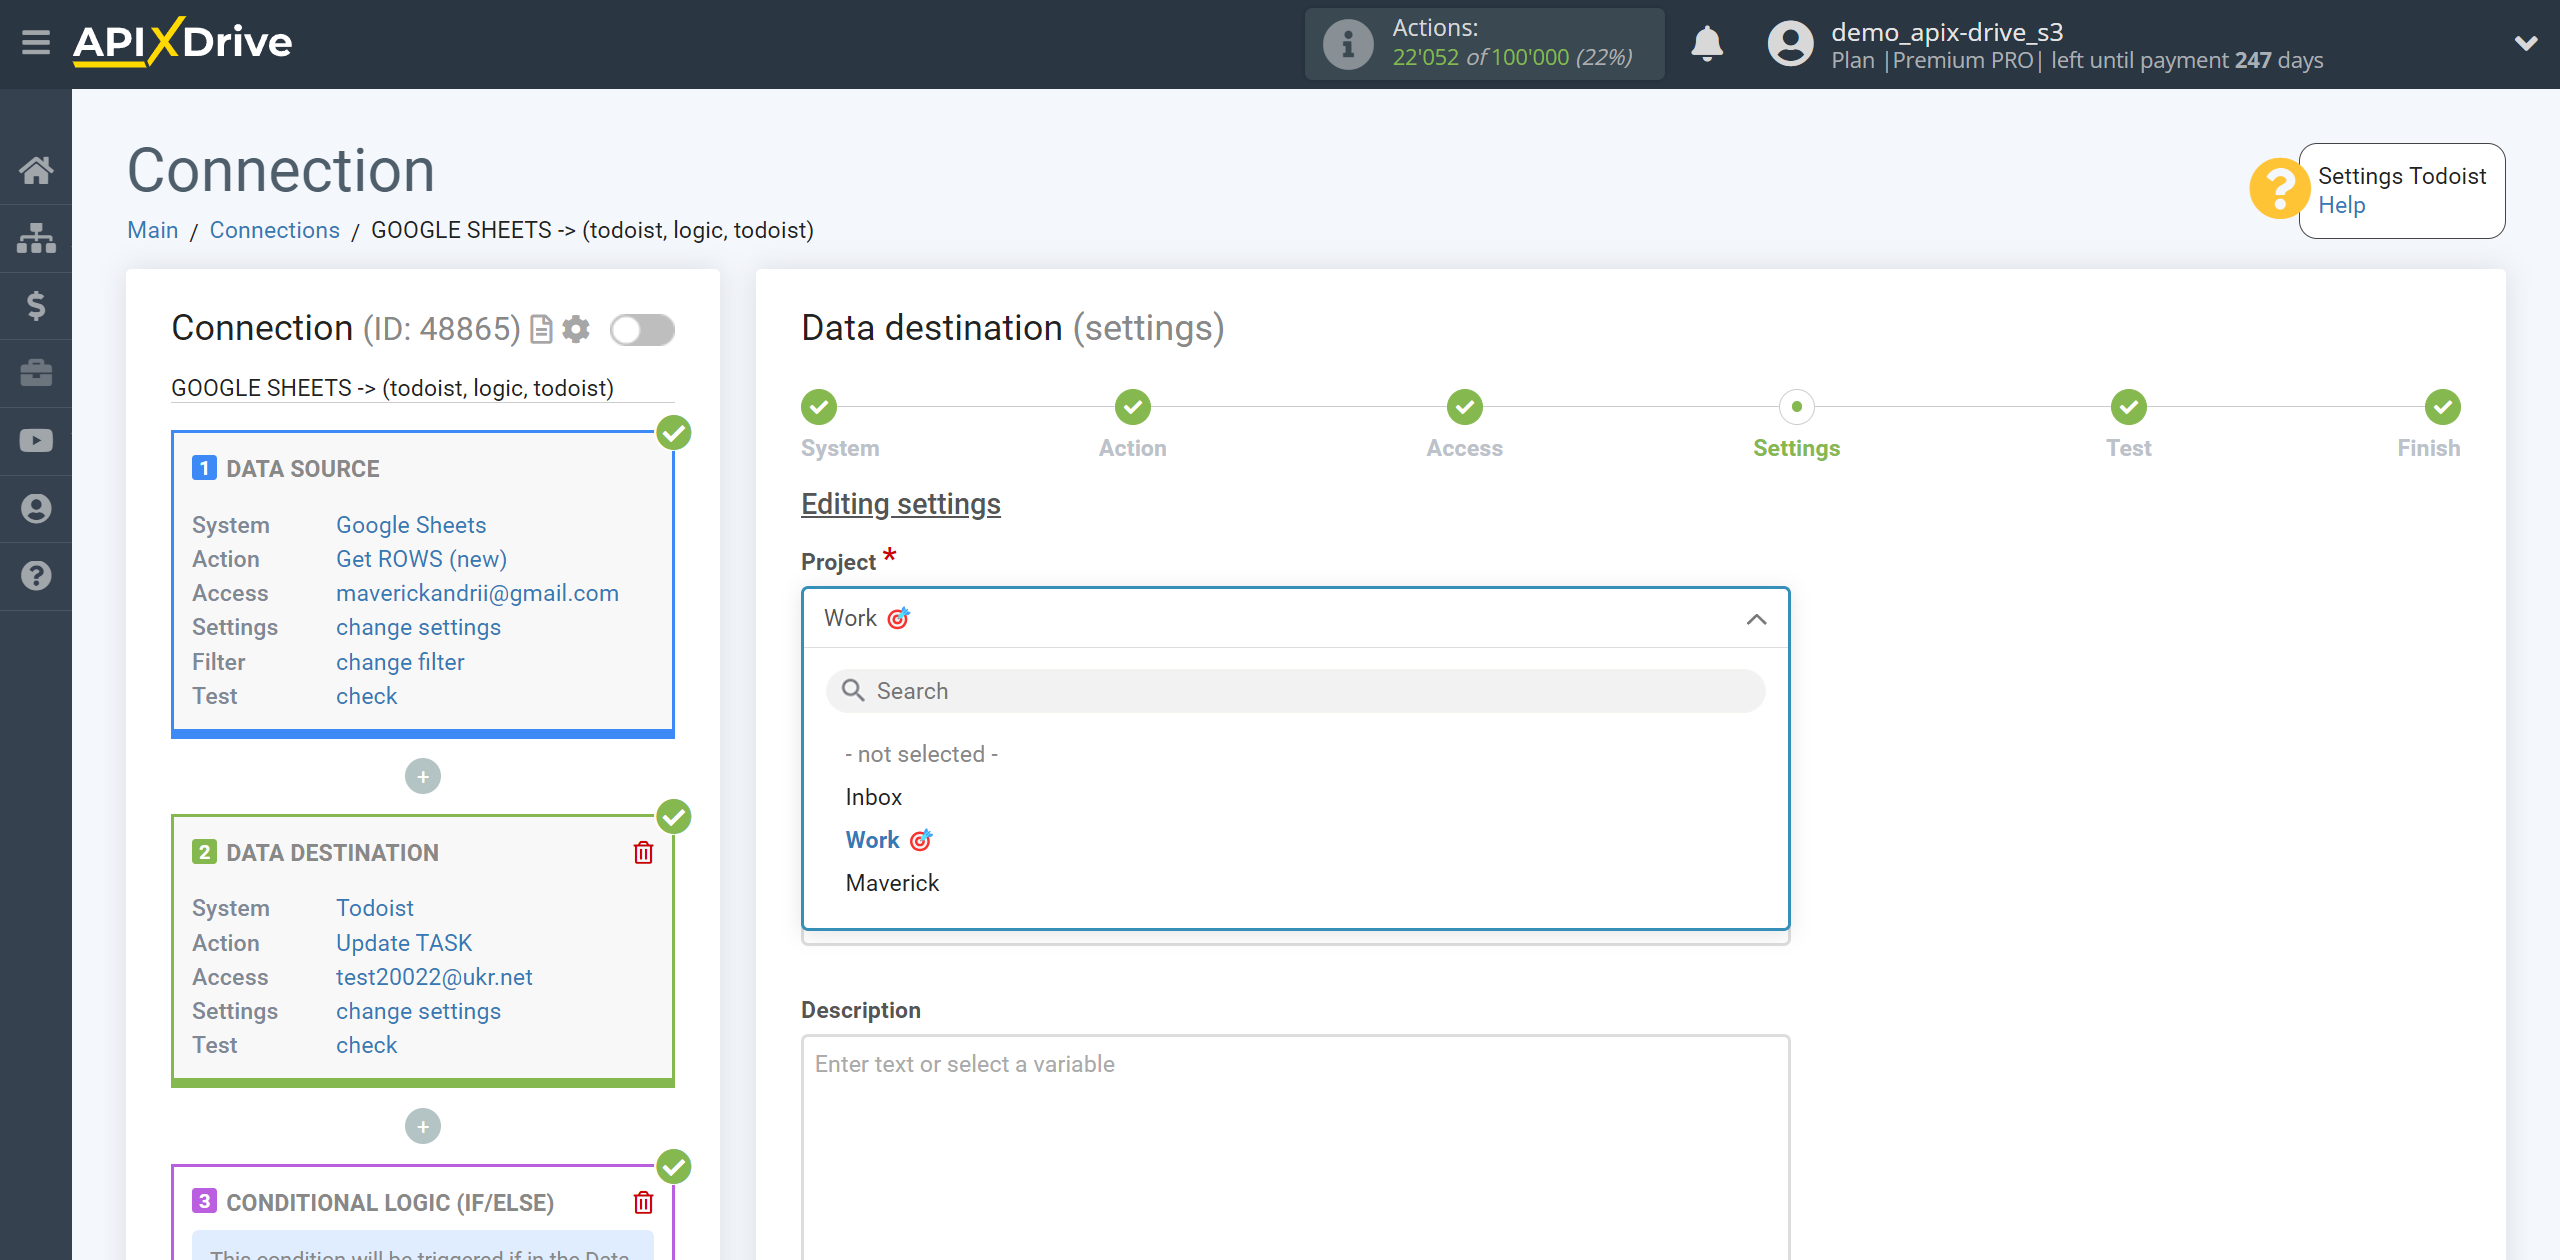Go to Finish step
This screenshot has width=2560, height=1260.
coord(2442,407)
